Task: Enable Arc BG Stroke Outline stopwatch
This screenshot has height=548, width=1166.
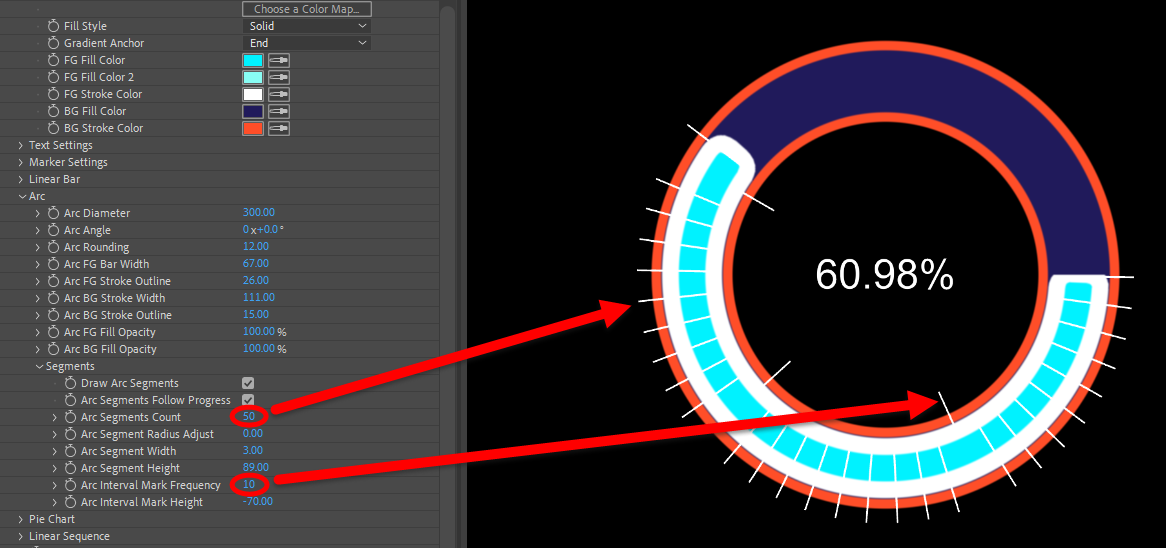Action: 54,315
